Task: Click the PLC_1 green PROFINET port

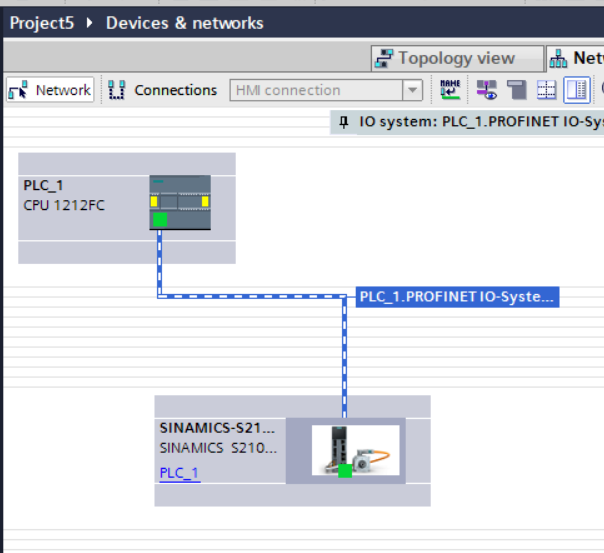Action: (160, 220)
